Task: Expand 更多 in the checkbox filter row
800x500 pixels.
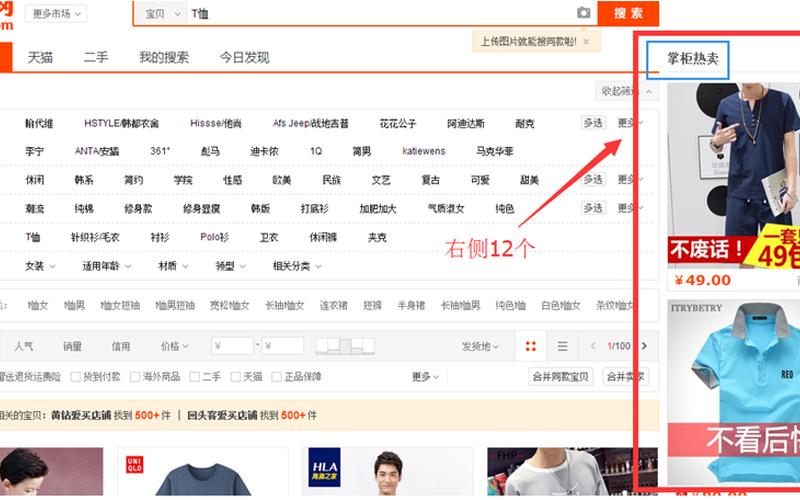Action: pyautogui.click(x=426, y=377)
